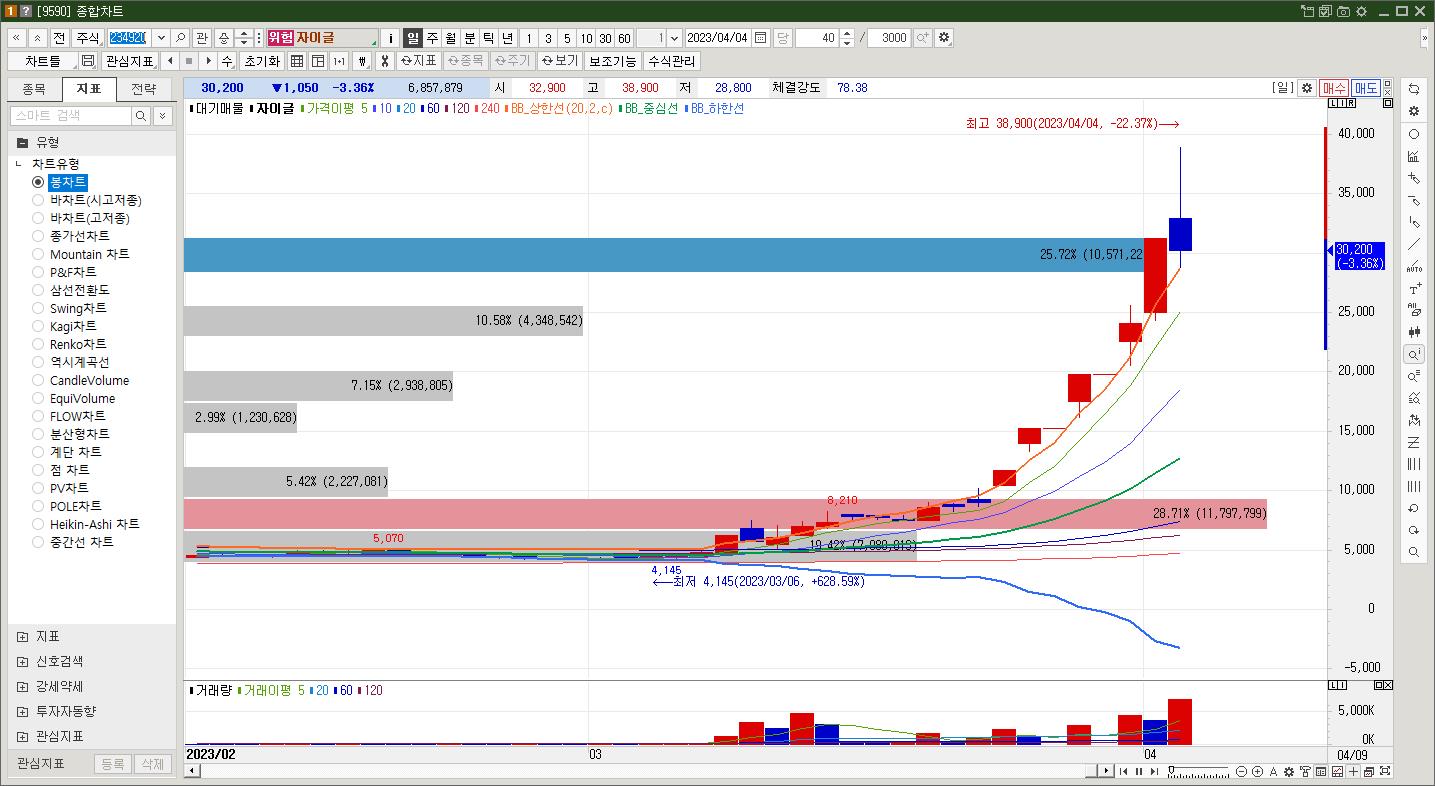Expand the 신호검색 tree section
This screenshot has width=1435, height=786.
23,662
